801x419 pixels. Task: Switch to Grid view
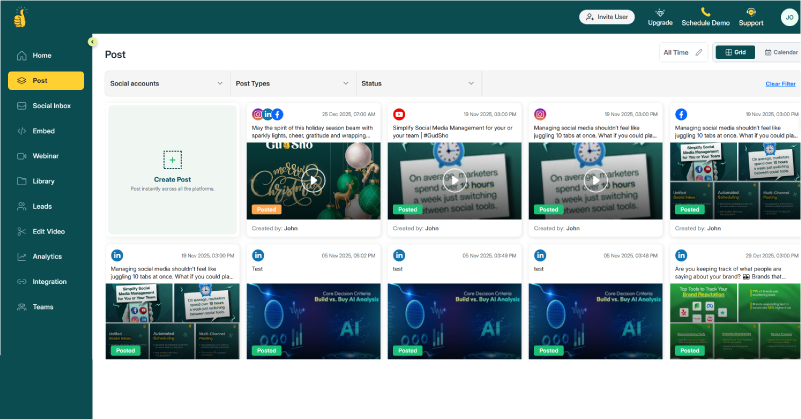[735, 52]
